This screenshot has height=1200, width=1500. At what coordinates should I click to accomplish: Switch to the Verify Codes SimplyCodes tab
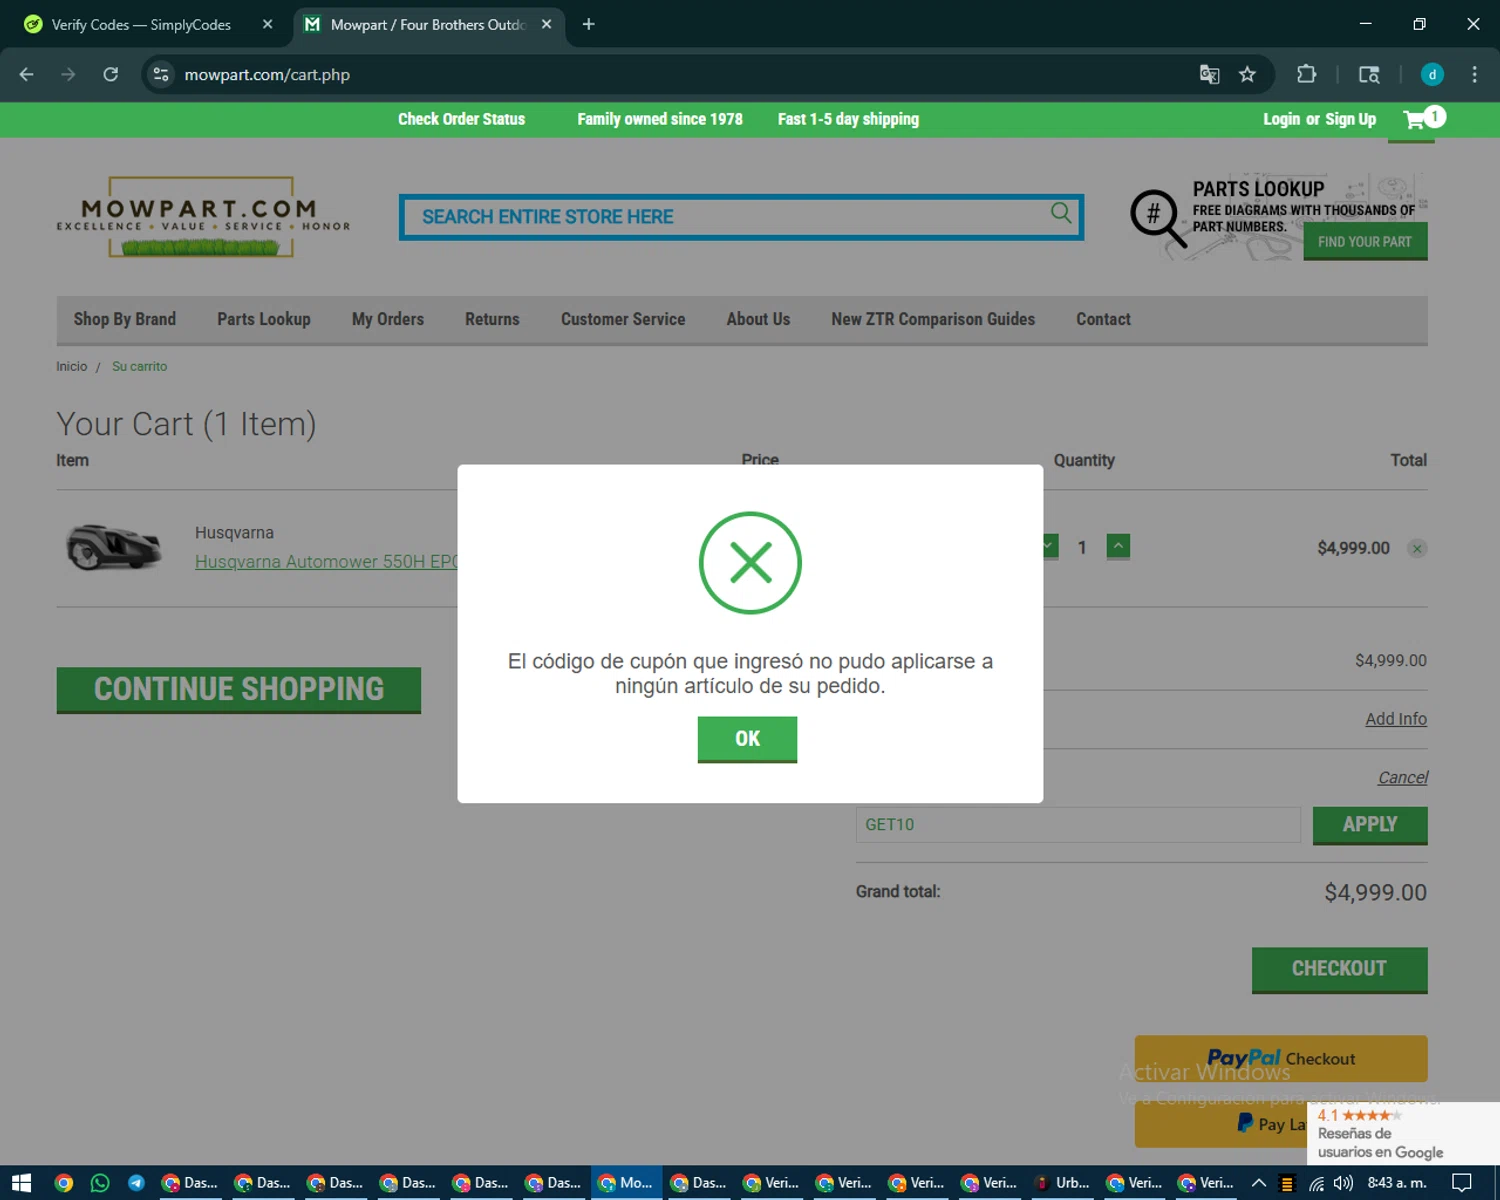(140, 24)
